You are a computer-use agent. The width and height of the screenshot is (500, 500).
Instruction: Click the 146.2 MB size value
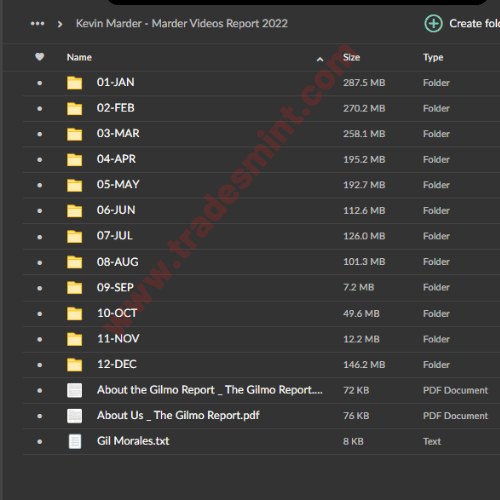(x=364, y=365)
